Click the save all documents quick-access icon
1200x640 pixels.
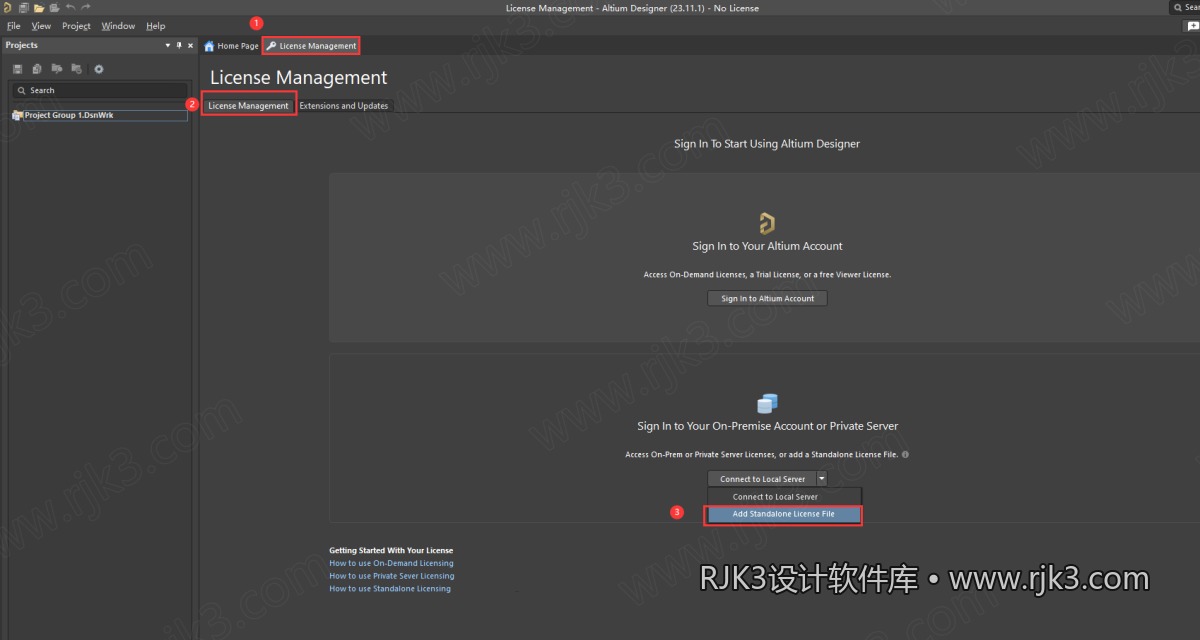point(23,8)
